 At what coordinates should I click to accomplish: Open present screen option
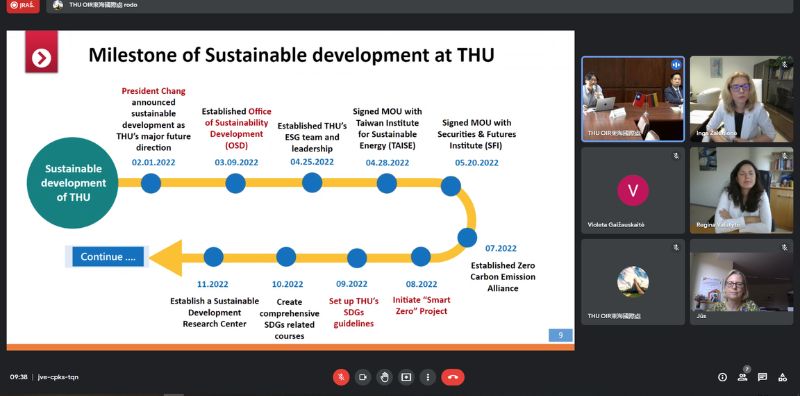(406, 377)
